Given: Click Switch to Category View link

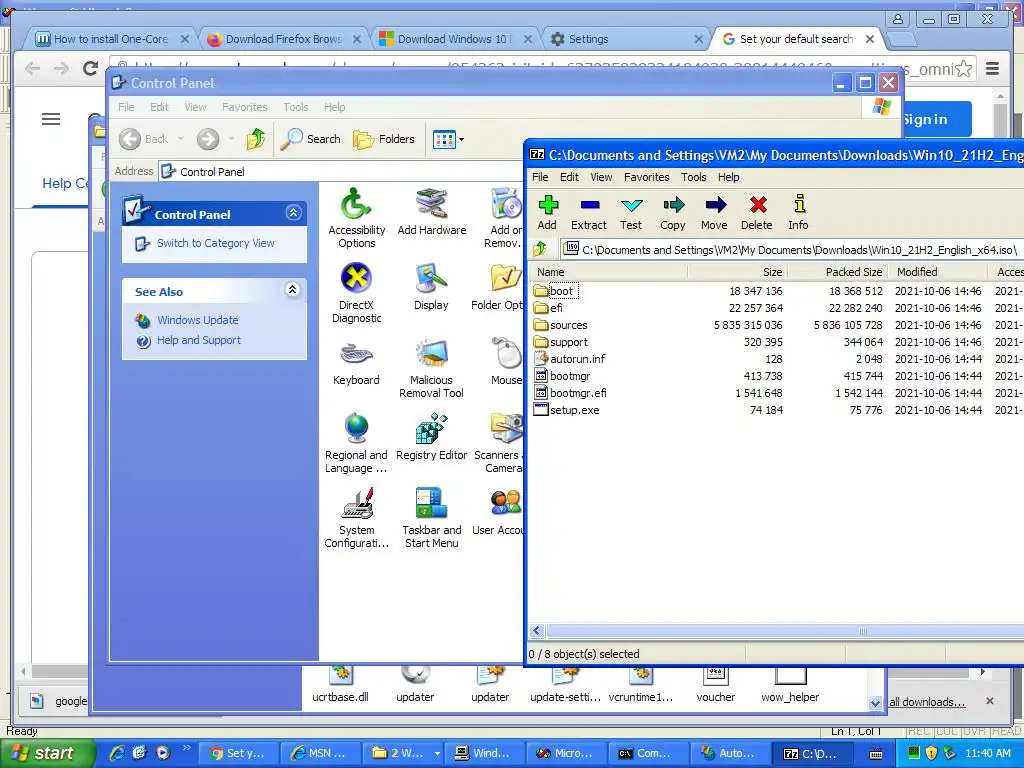Looking at the screenshot, I should (216, 243).
